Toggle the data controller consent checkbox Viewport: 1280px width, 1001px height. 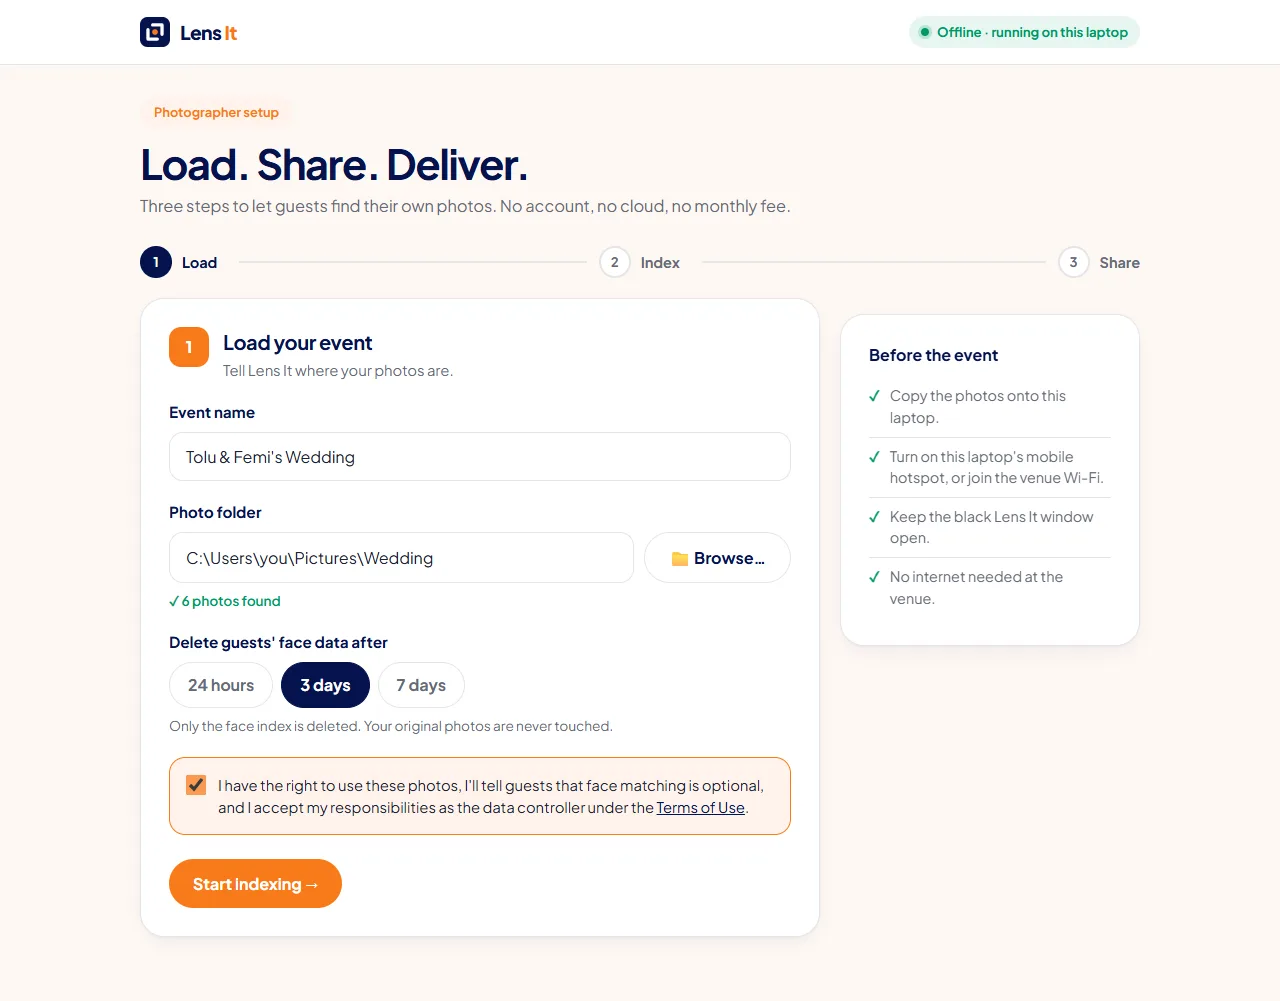[196, 785]
